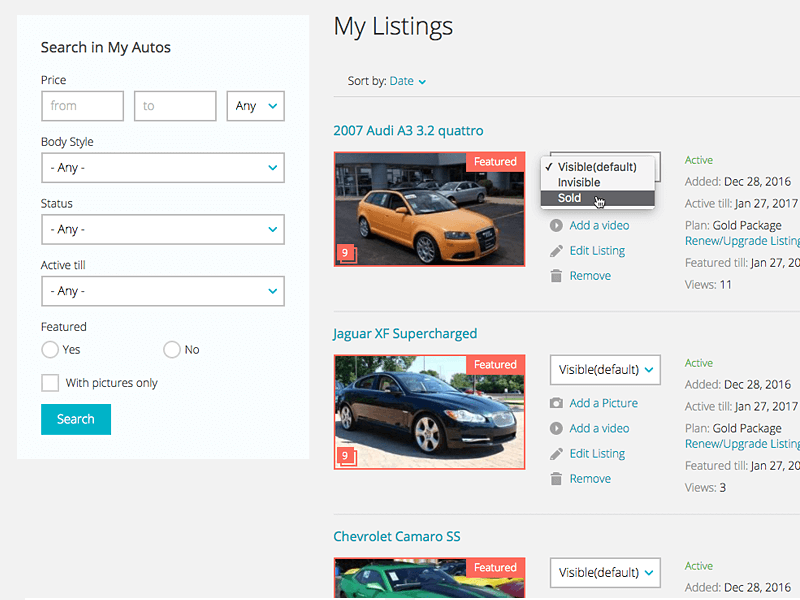
Task: Click the trash icon for Audi listing Remove
Action: (556, 276)
